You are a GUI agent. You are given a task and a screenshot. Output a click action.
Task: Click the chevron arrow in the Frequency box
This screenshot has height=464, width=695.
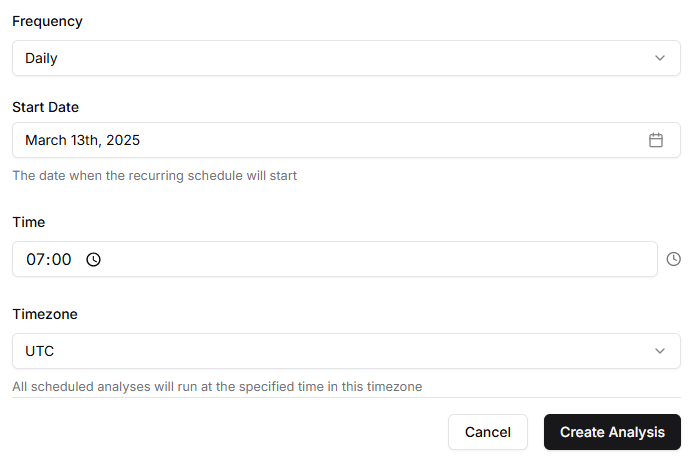660,58
